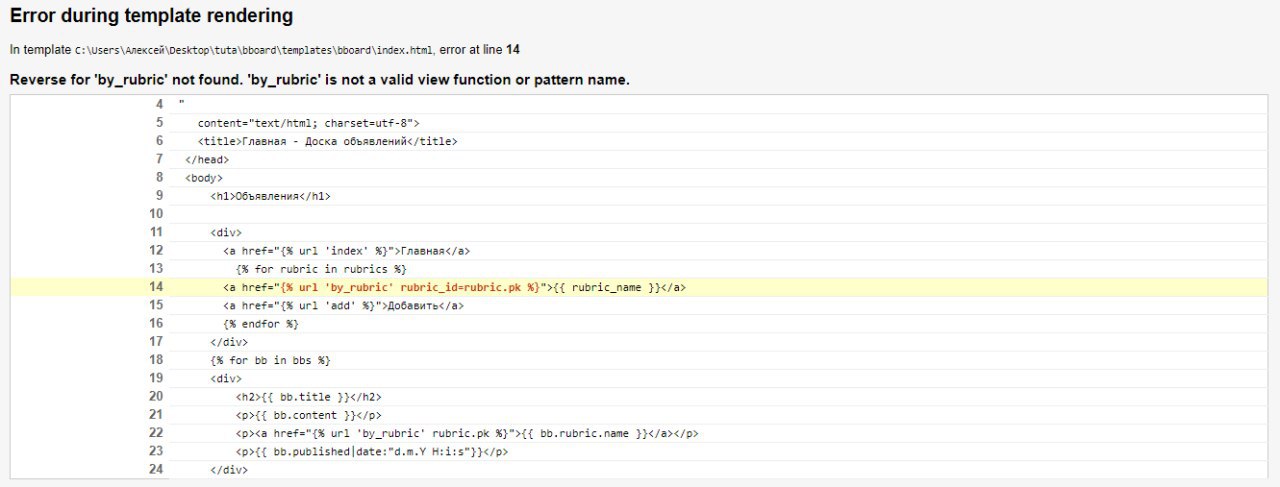
Task: Click line number 23 in the gutter
Action: coord(156,451)
